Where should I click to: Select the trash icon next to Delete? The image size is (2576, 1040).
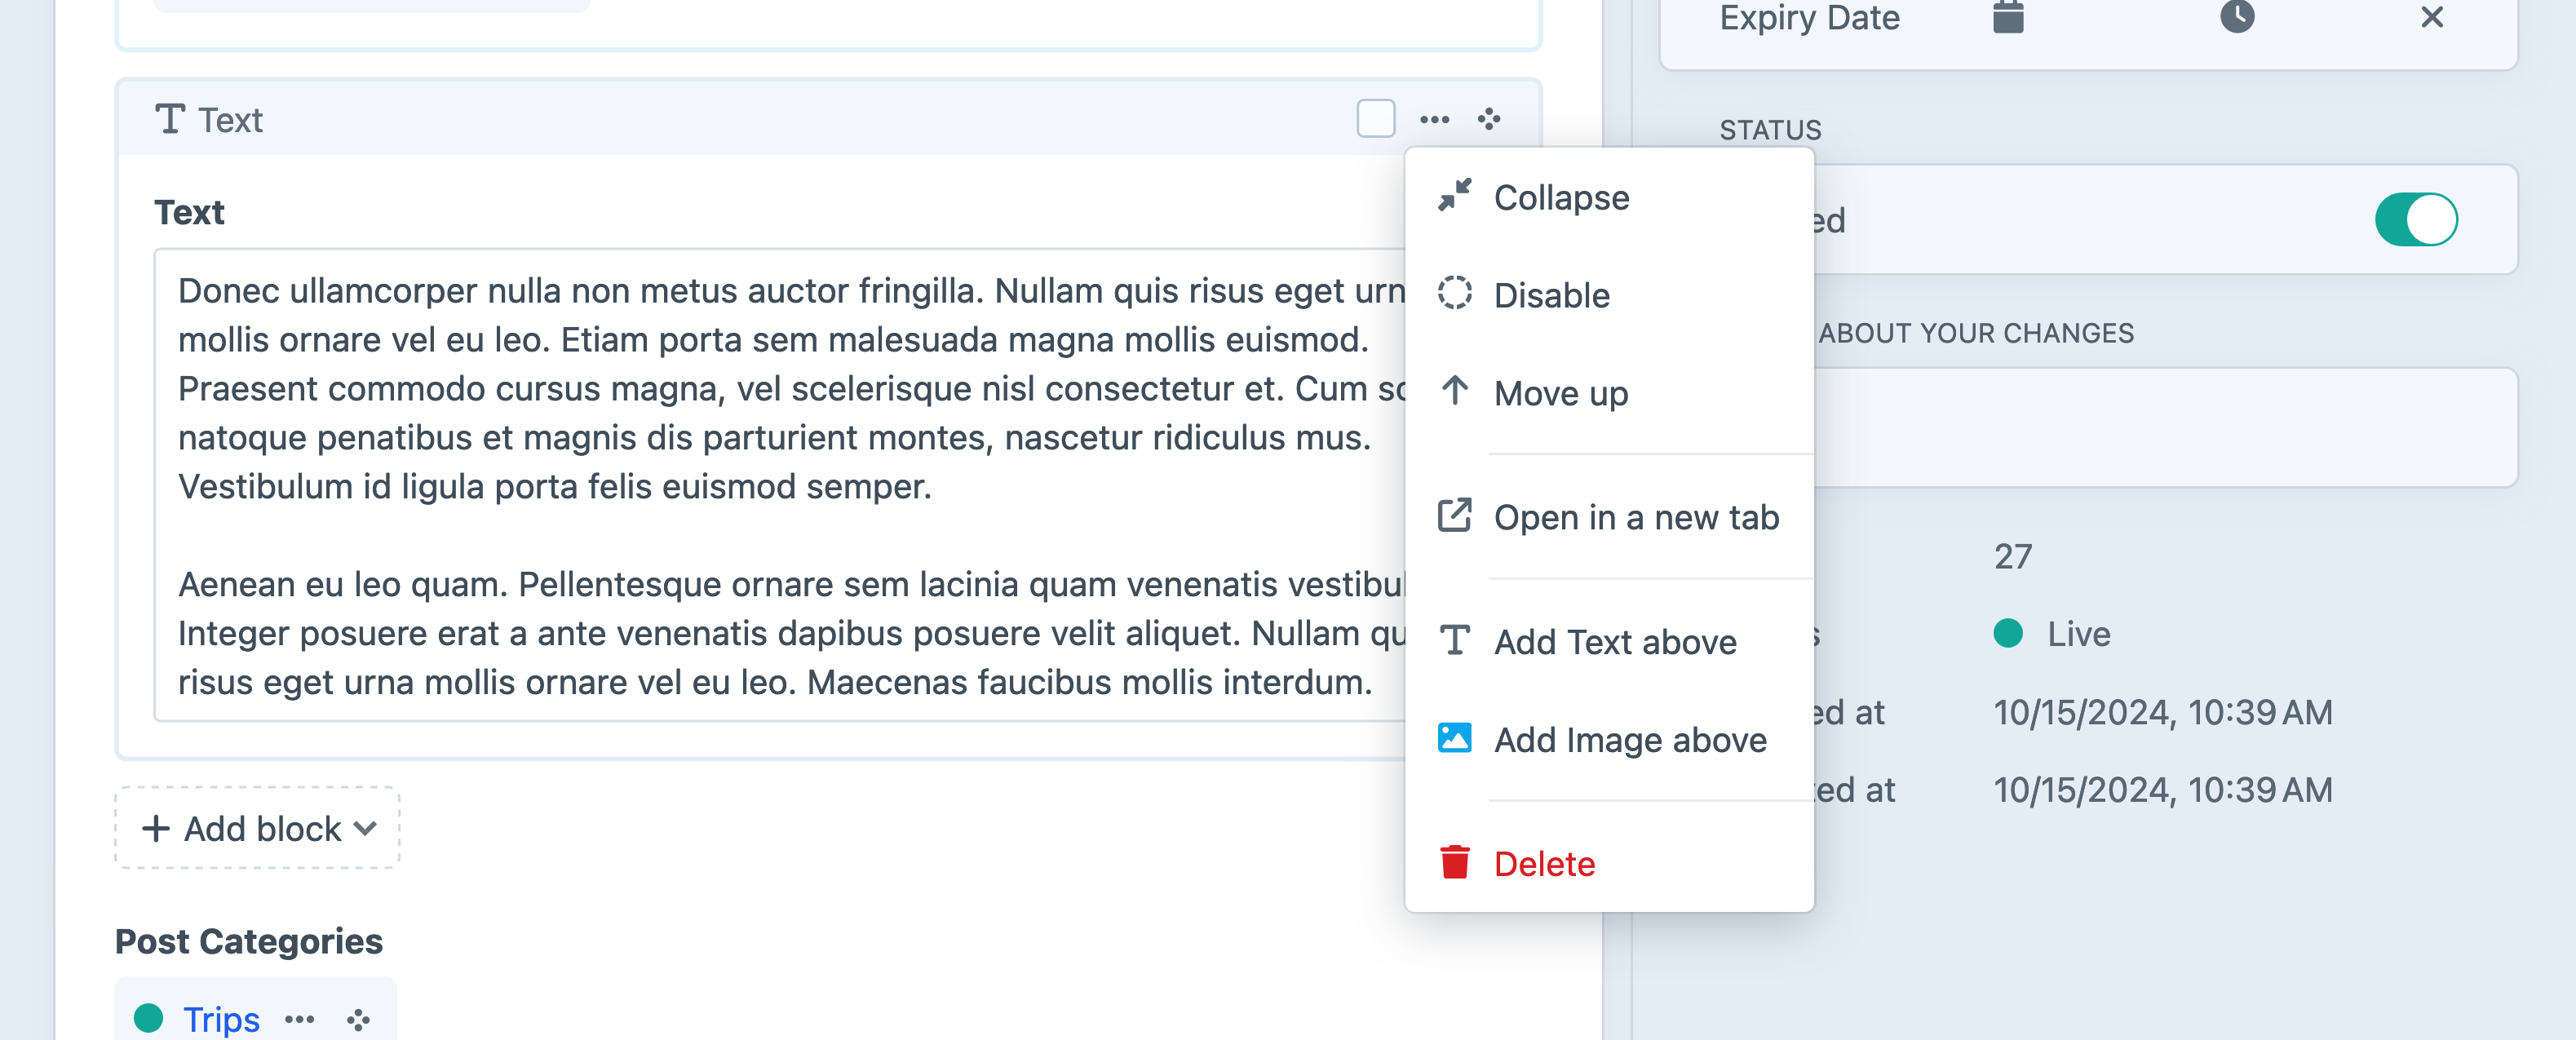coord(1455,862)
